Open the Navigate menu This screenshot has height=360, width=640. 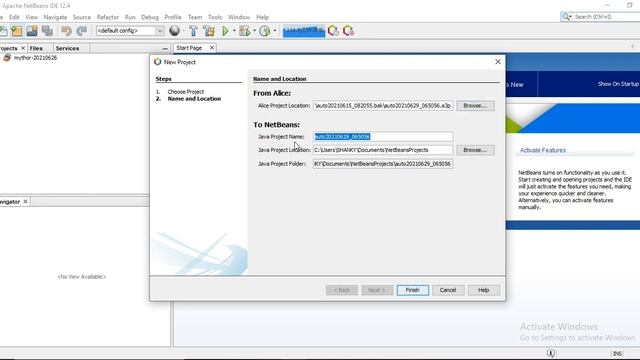pos(55,17)
